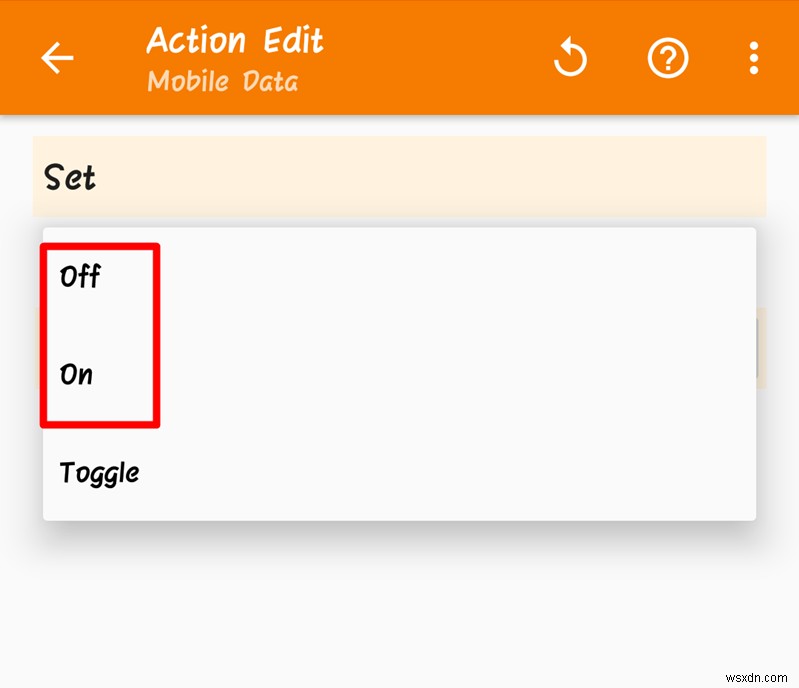Click the wsxdn.com watermark text
The height and width of the screenshot is (688, 799).
756,670
